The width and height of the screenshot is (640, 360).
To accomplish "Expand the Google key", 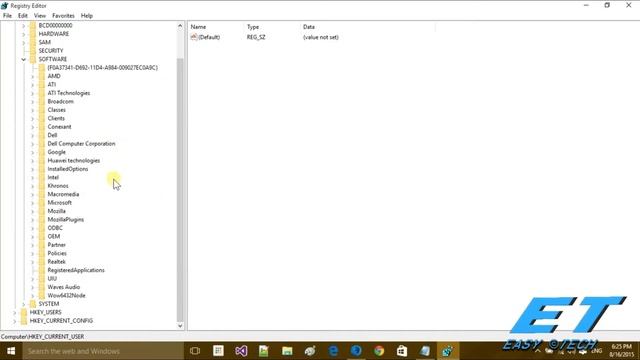I will coord(33,152).
